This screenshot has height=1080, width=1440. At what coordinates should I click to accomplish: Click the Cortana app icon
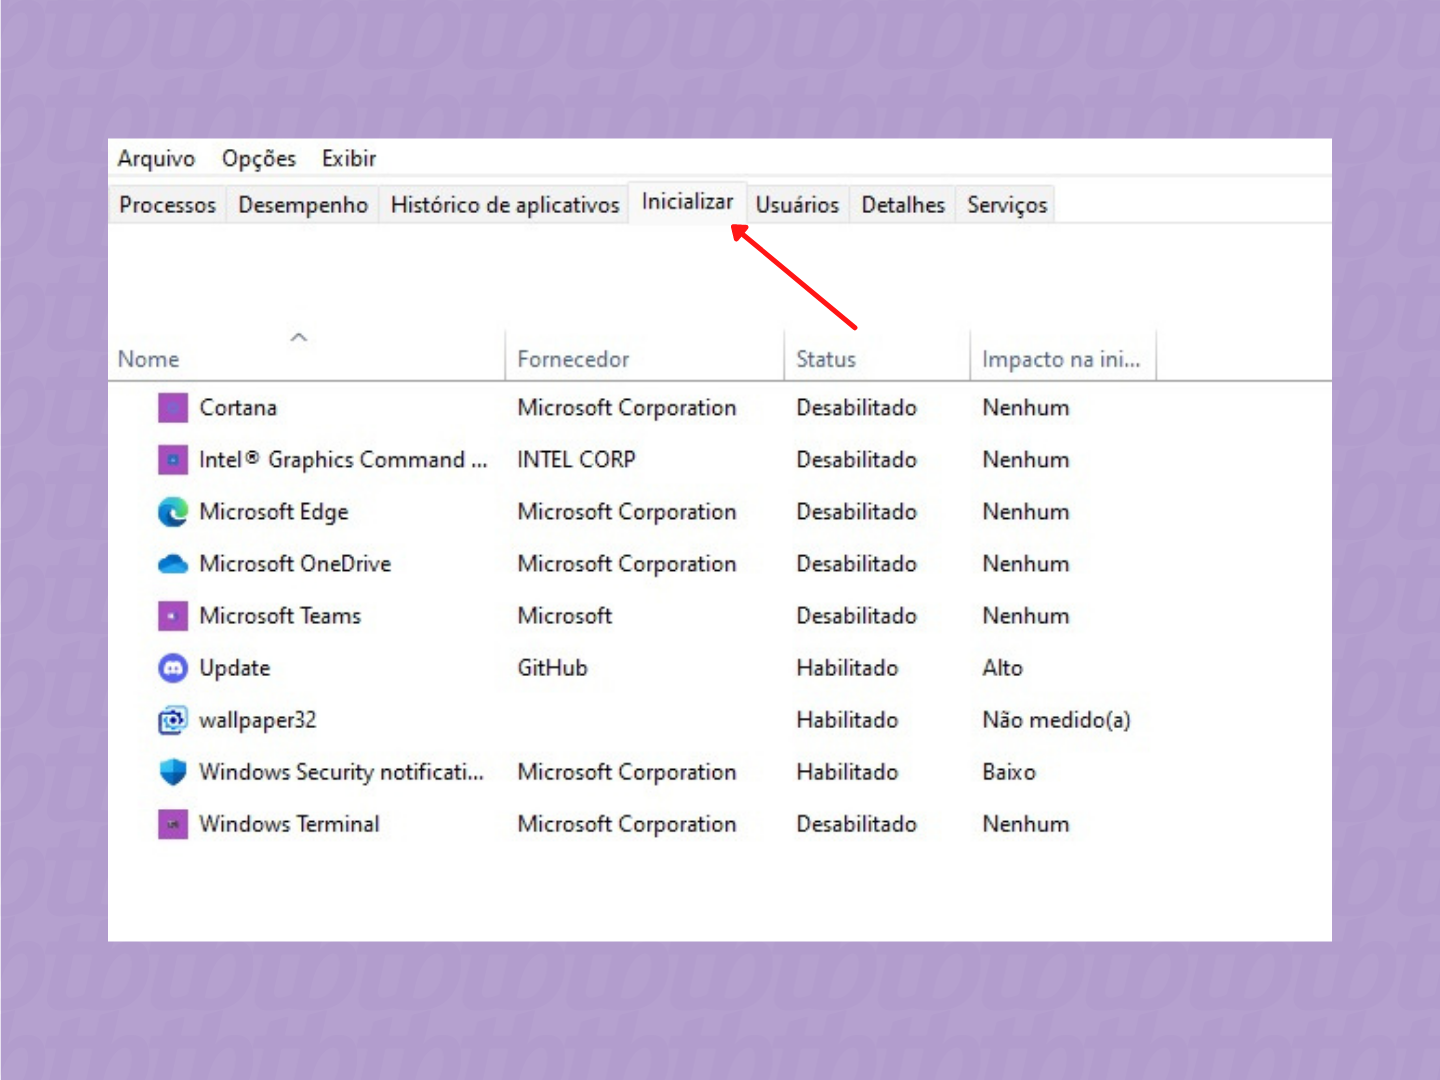point(172,408)
